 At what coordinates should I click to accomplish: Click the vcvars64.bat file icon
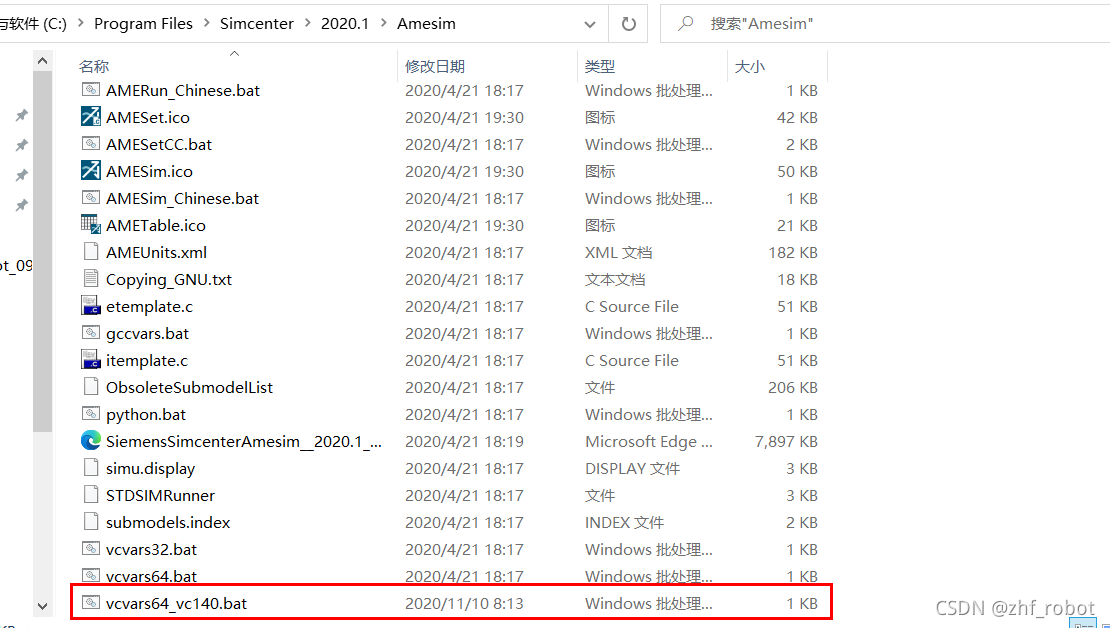pyautogui.click(x=91, y=576)
